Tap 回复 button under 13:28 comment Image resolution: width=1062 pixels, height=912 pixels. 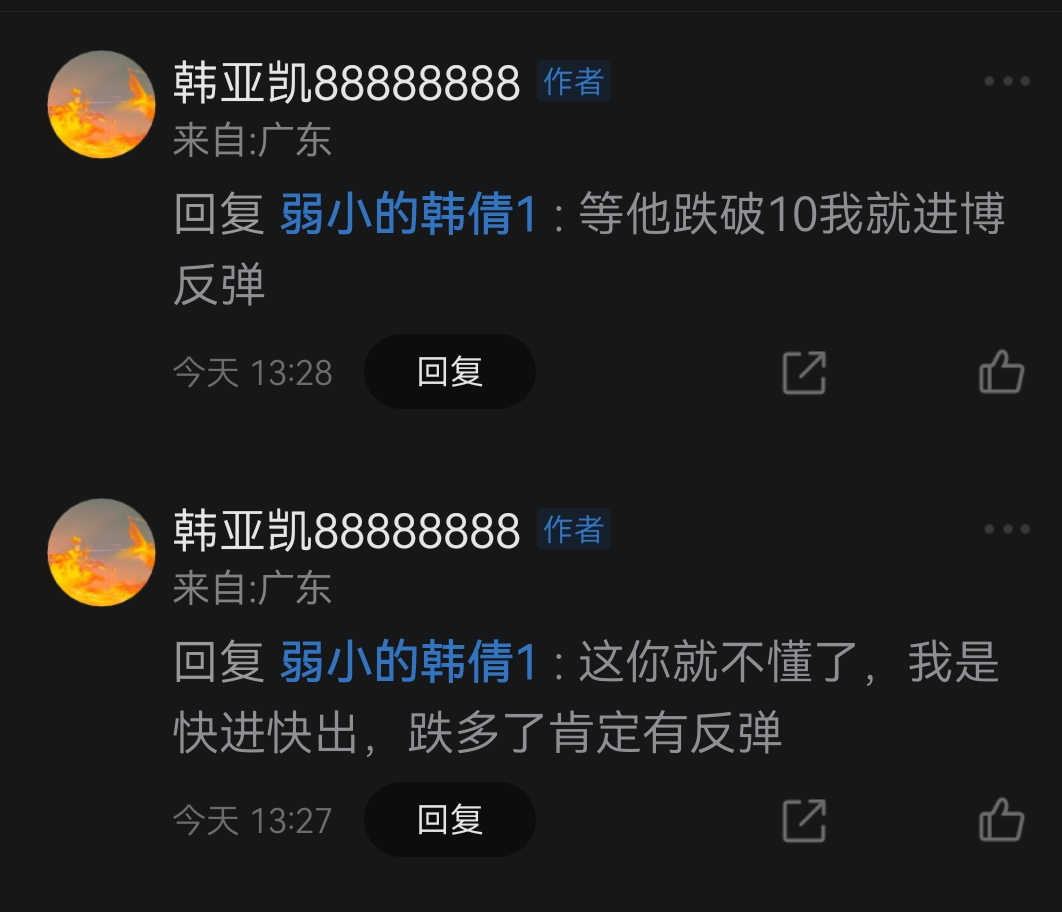tap(450, 372)
